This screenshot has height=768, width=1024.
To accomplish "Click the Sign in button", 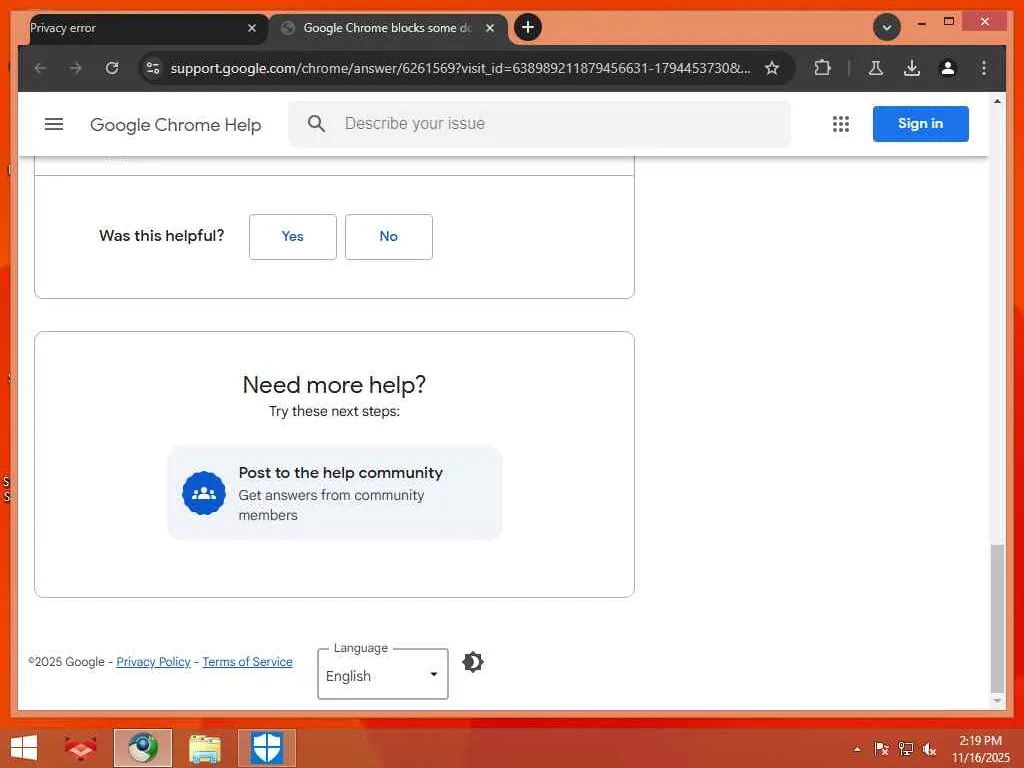I will (920, 123).
